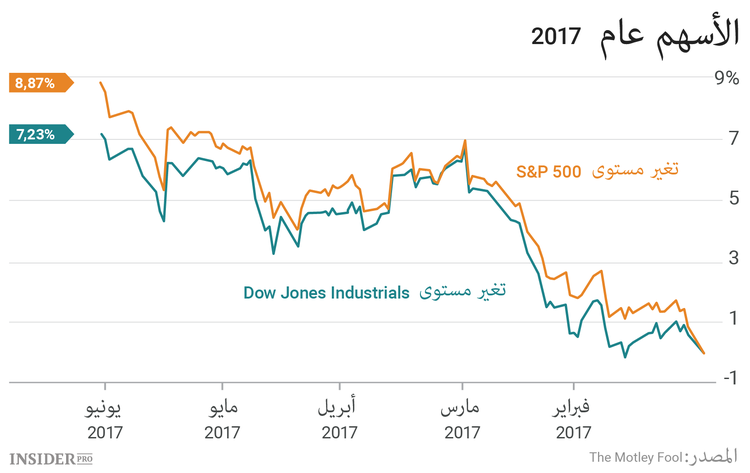Screen dimensions: 750x473
Task: Click the teal 7,23% value badge
Action: (38, 134)
